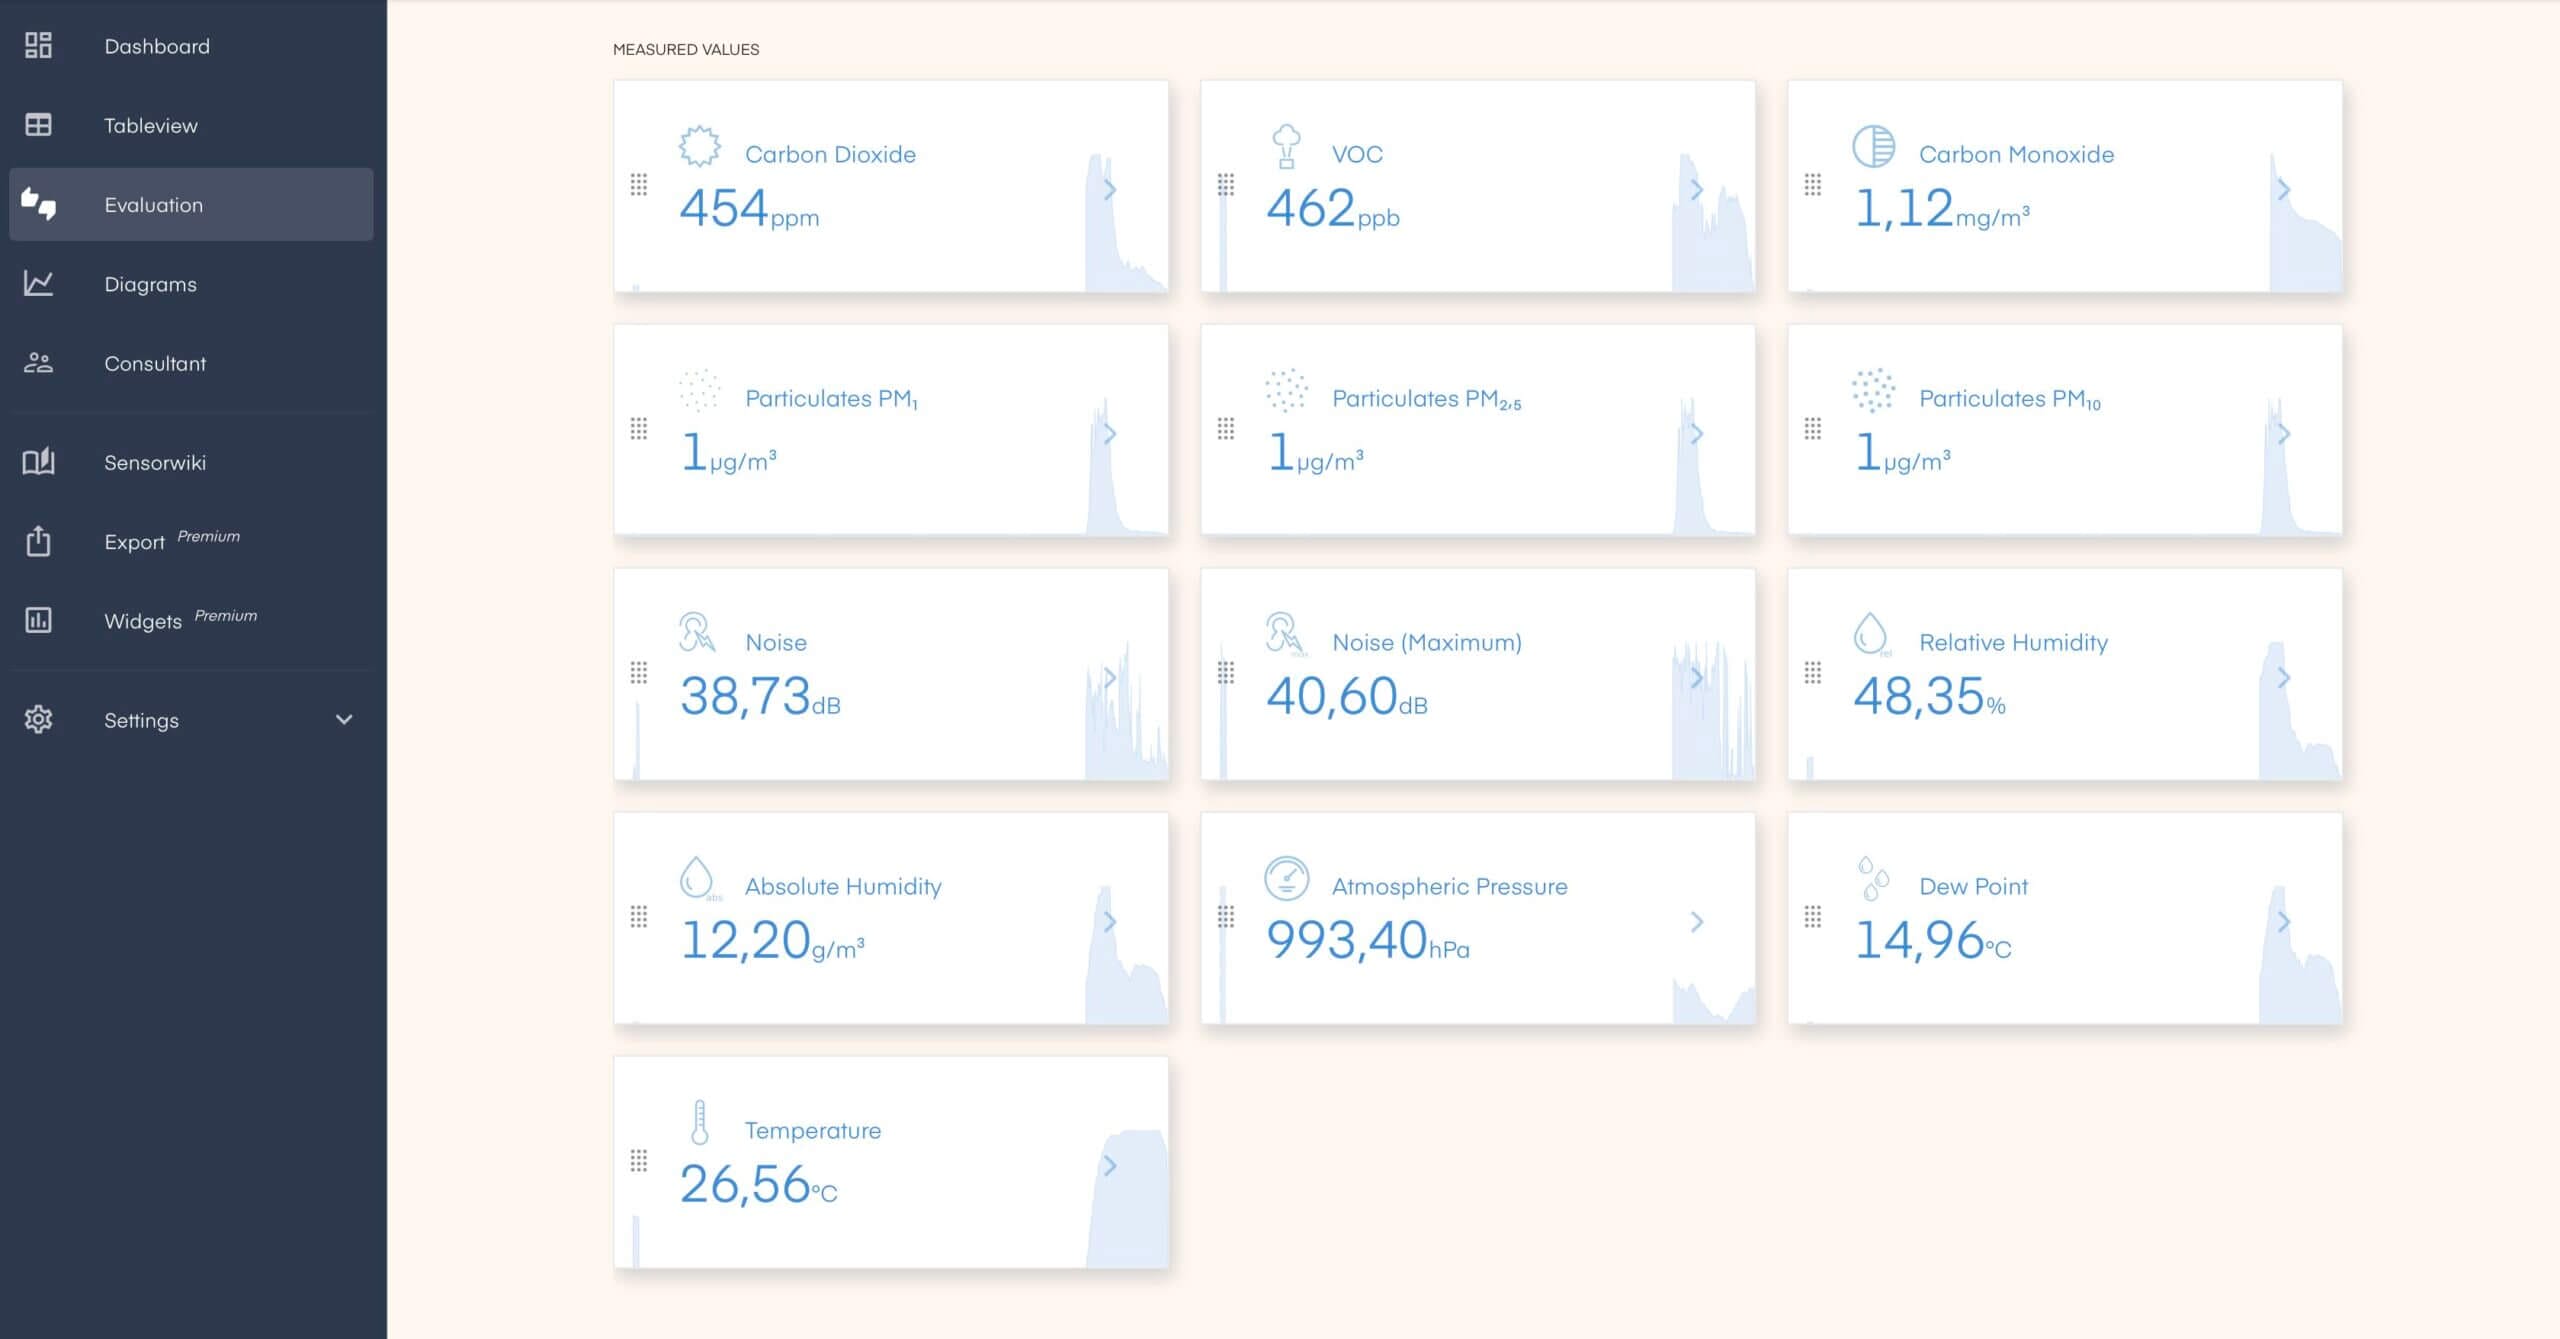Grab the Carbon Dioxide card drag handle
Viewport: 2560px width, 1339px height.
click(639, 185)
